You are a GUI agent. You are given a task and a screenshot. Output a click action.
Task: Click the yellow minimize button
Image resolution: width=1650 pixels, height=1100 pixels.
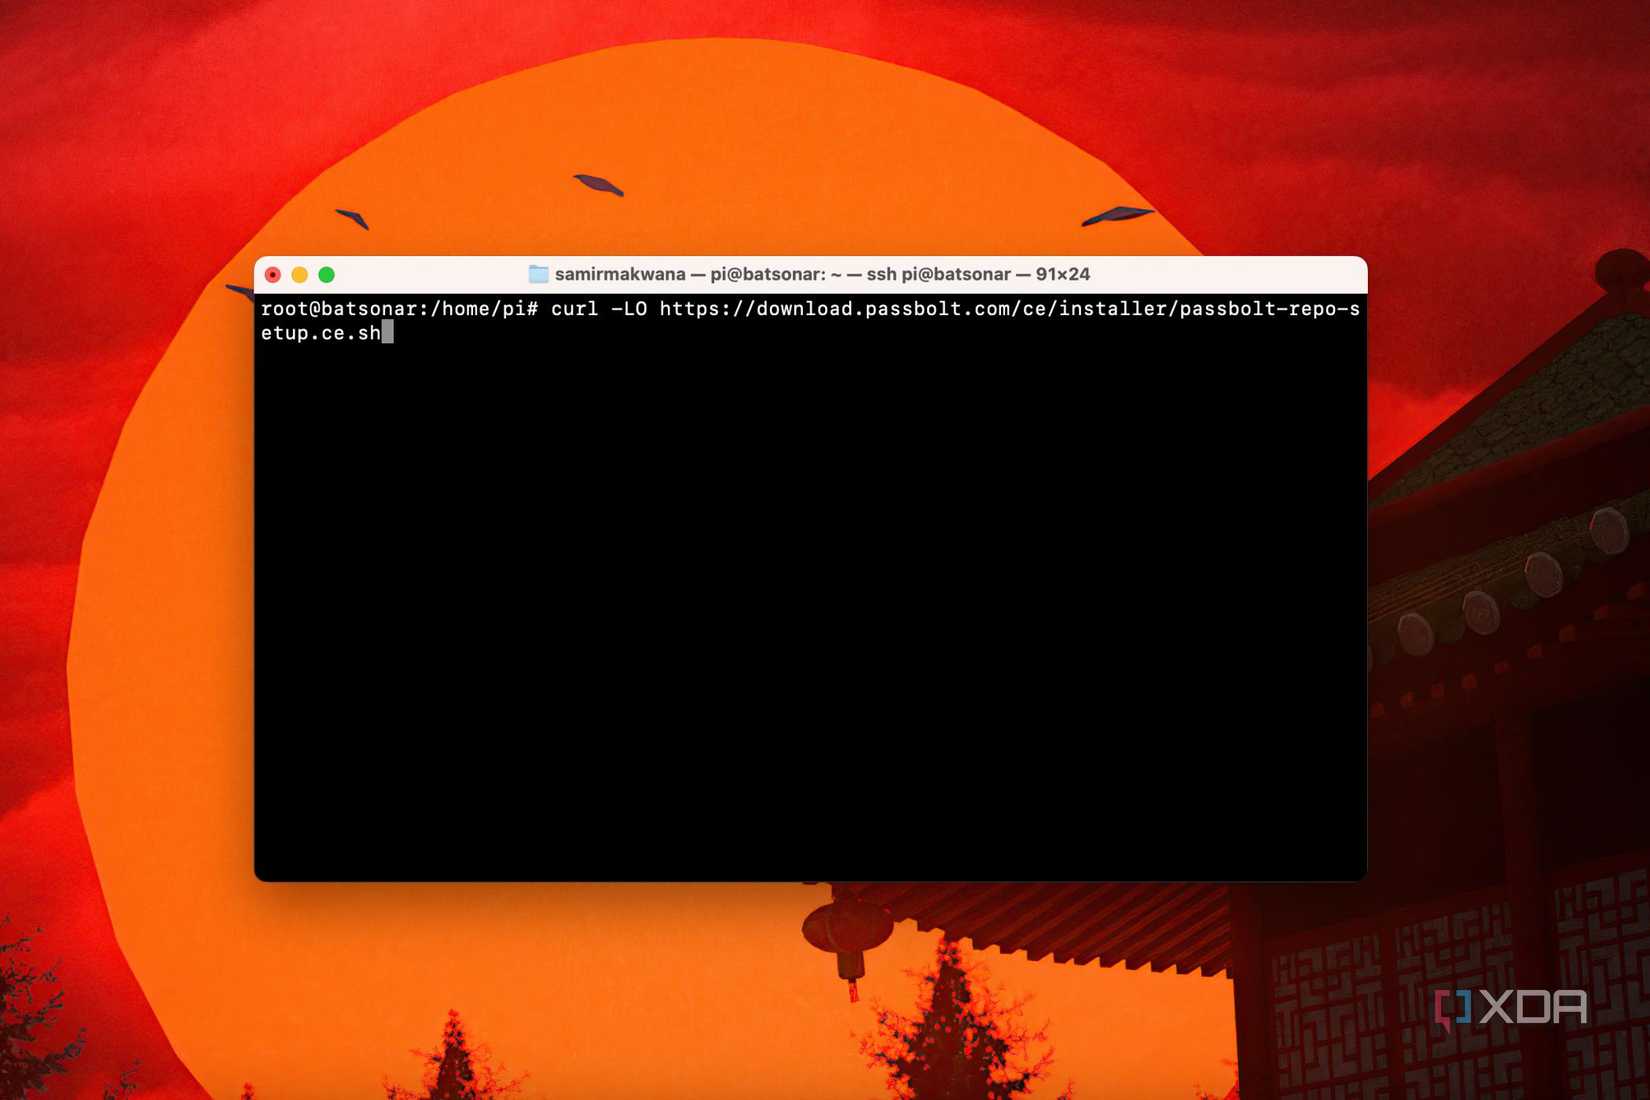click(300, 273)
